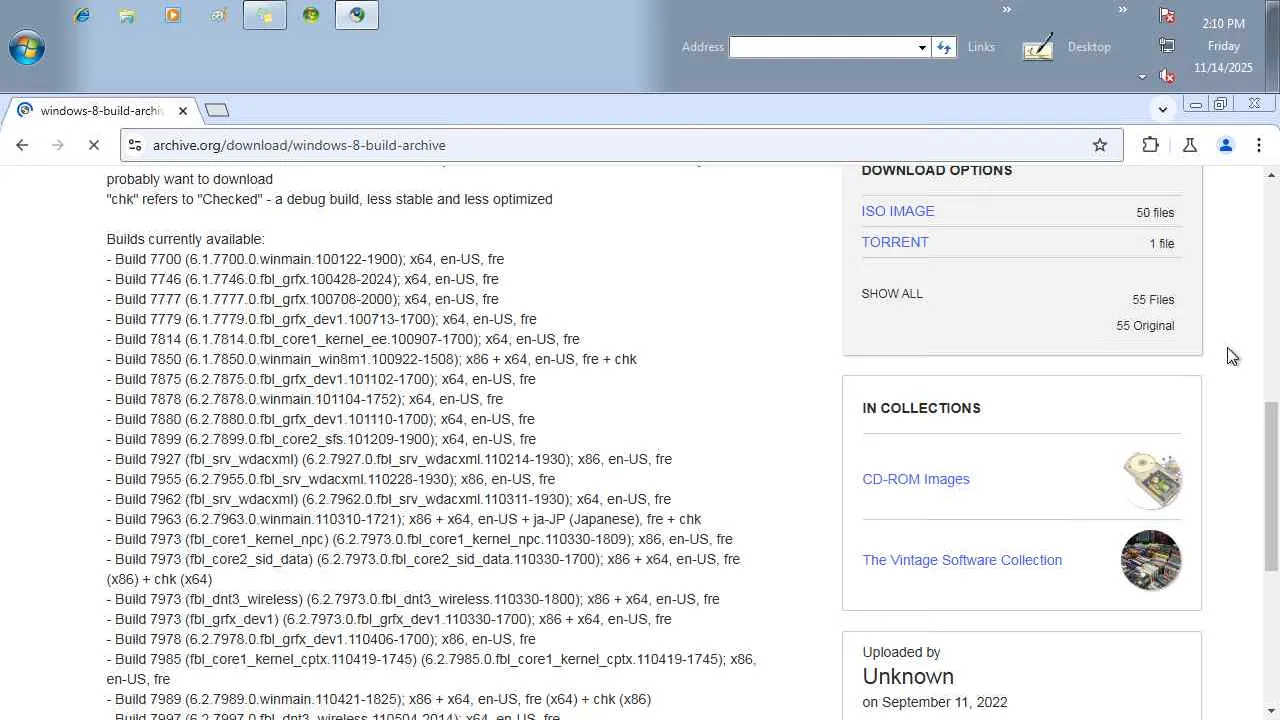Screen dimensions: 1280x720
Task: Click the 'Build 7899' list line
Action: tap(321, 439)
